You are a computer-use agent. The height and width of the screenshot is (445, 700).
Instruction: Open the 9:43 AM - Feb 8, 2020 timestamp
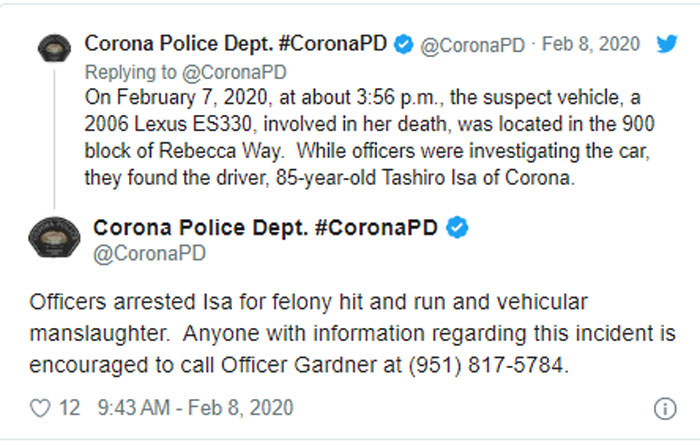[195, 408]
